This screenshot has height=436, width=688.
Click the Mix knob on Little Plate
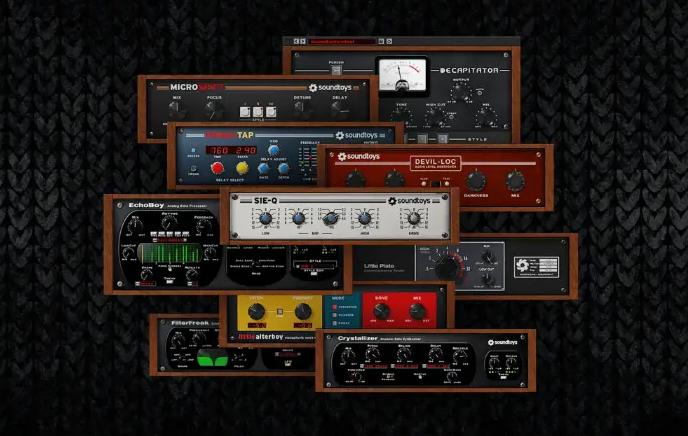pos(487,257)
